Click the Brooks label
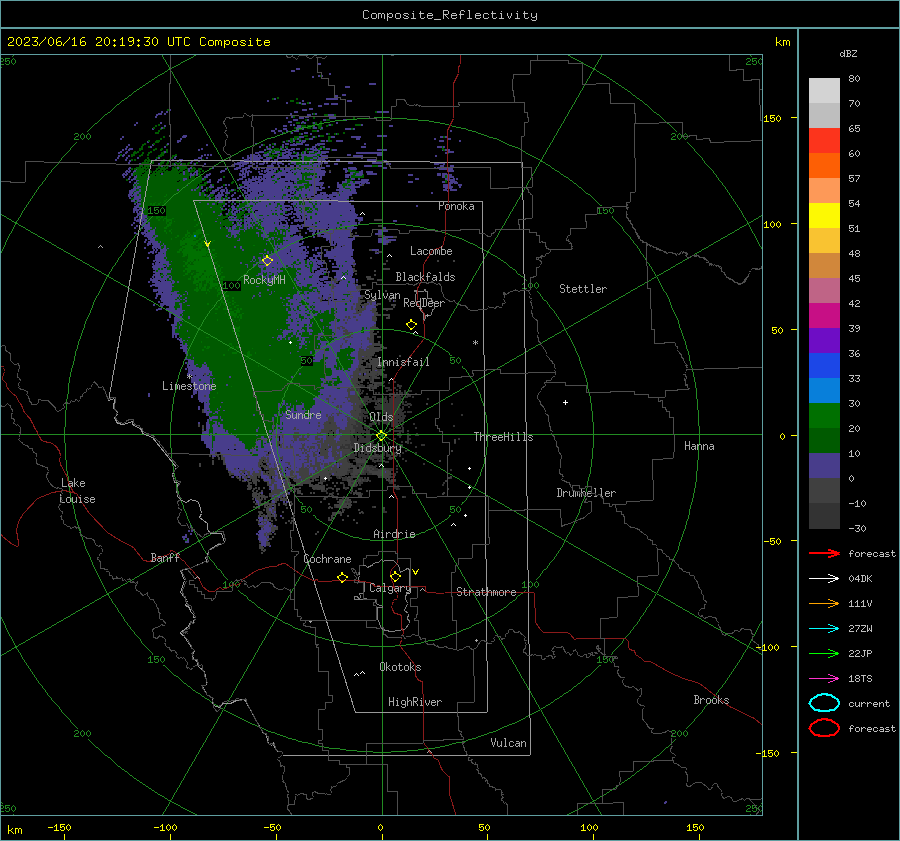The width and height of the screenshot is (900, 841). (711, 700)
